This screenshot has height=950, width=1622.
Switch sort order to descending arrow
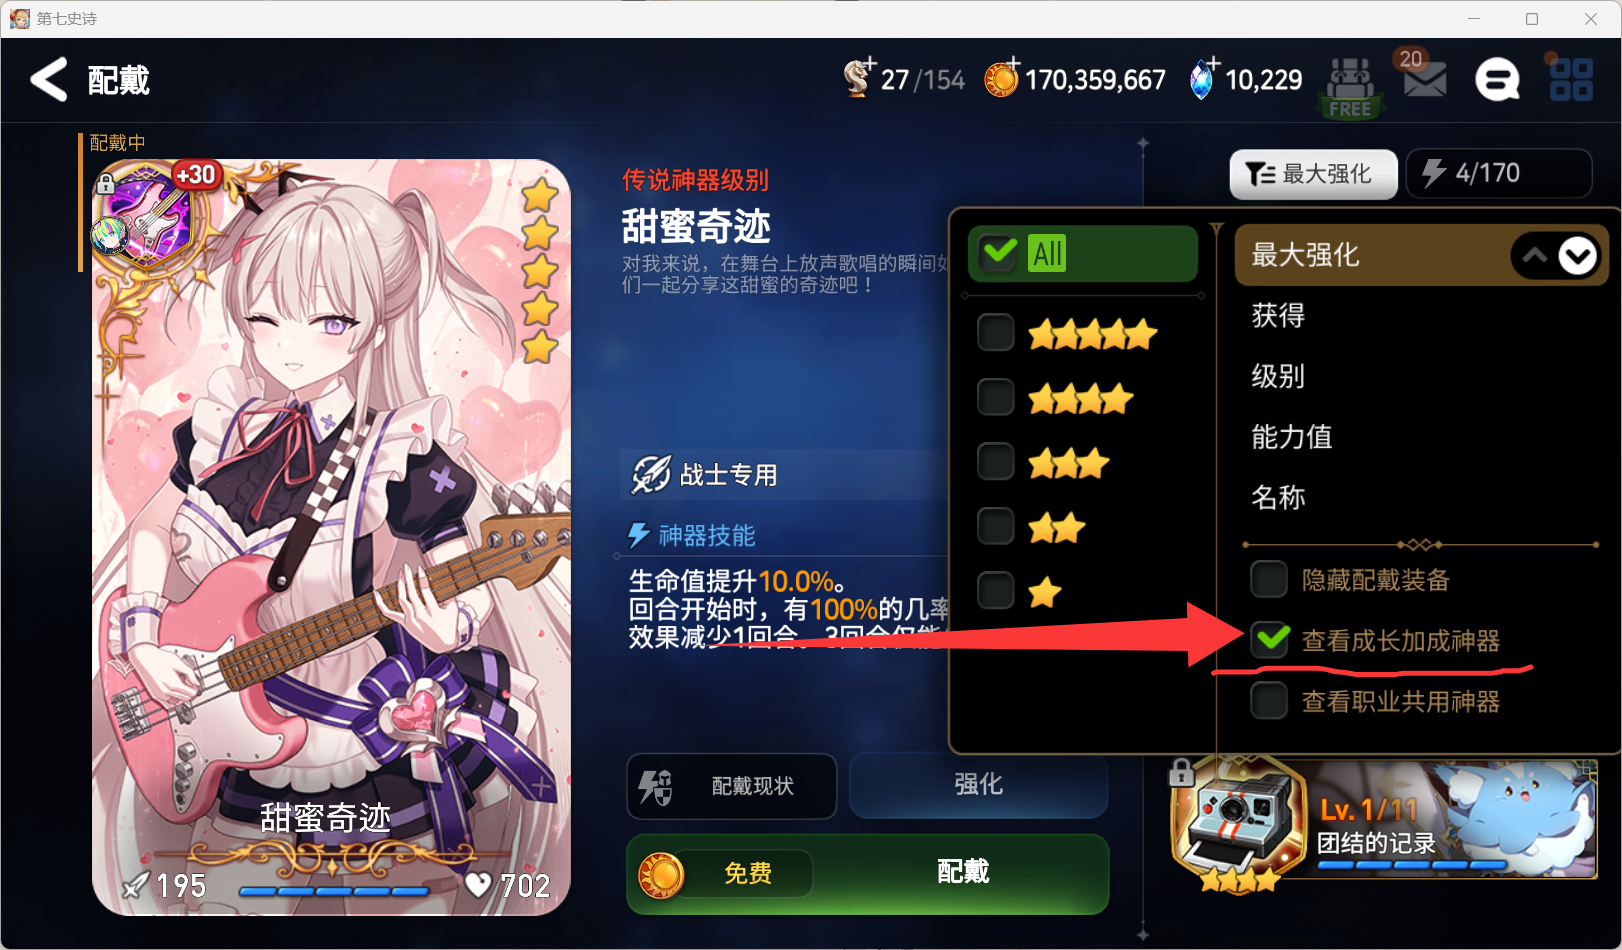tap(1577, 256)
